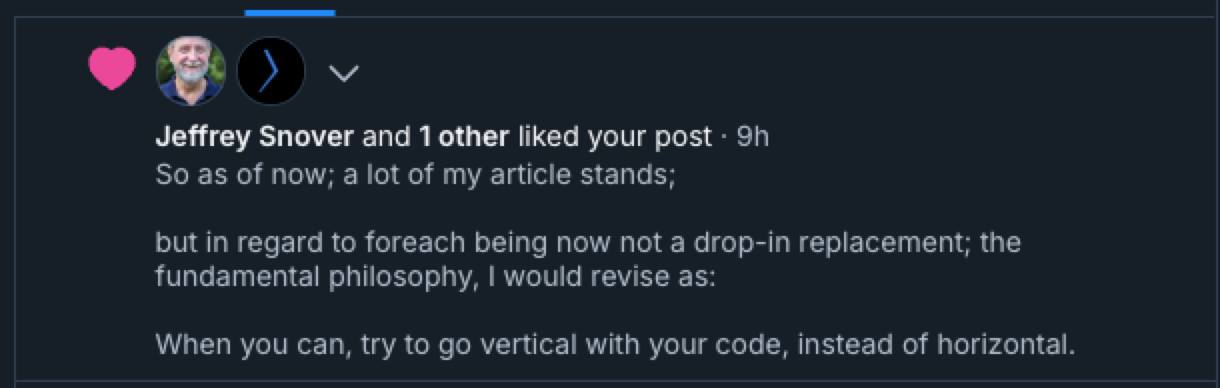Image resolution: width=1220 pixels, height=388 pixels.
Task: Click the '9h' timestamp
Action: [x=752, y=136]
